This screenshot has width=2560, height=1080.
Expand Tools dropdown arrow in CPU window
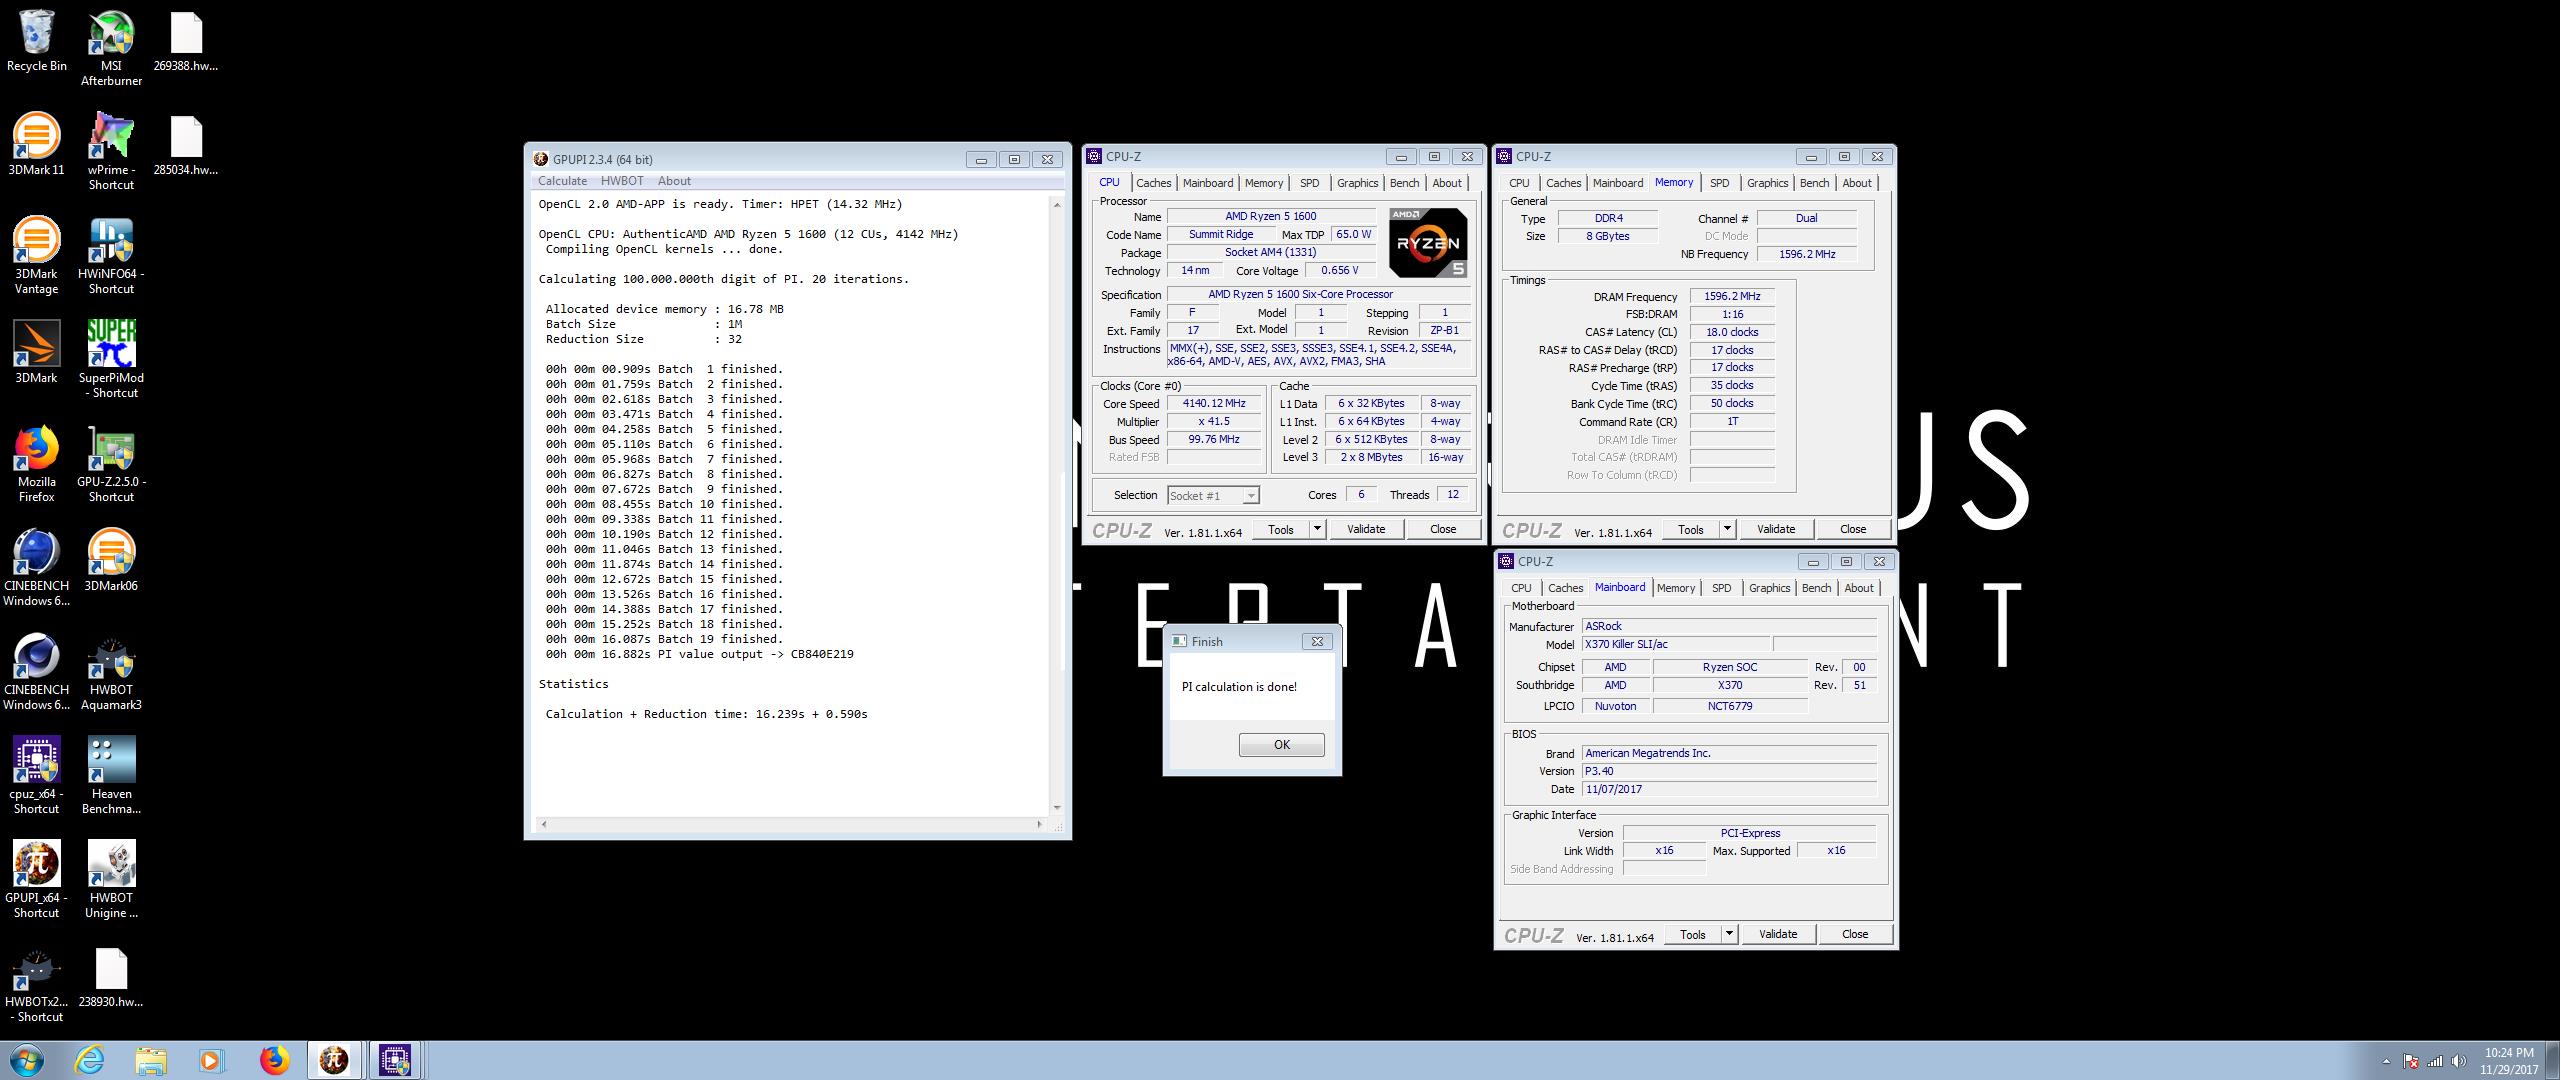1317,529
